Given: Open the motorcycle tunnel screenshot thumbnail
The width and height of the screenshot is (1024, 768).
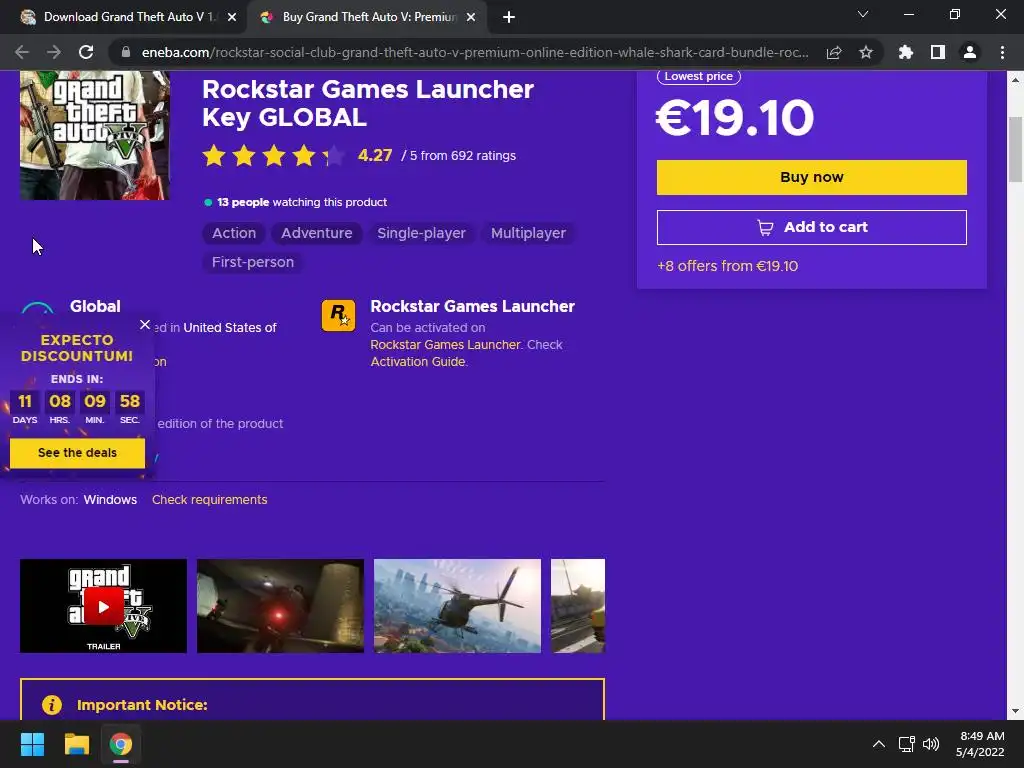Looking at the screenshot, I should point(280,606).
